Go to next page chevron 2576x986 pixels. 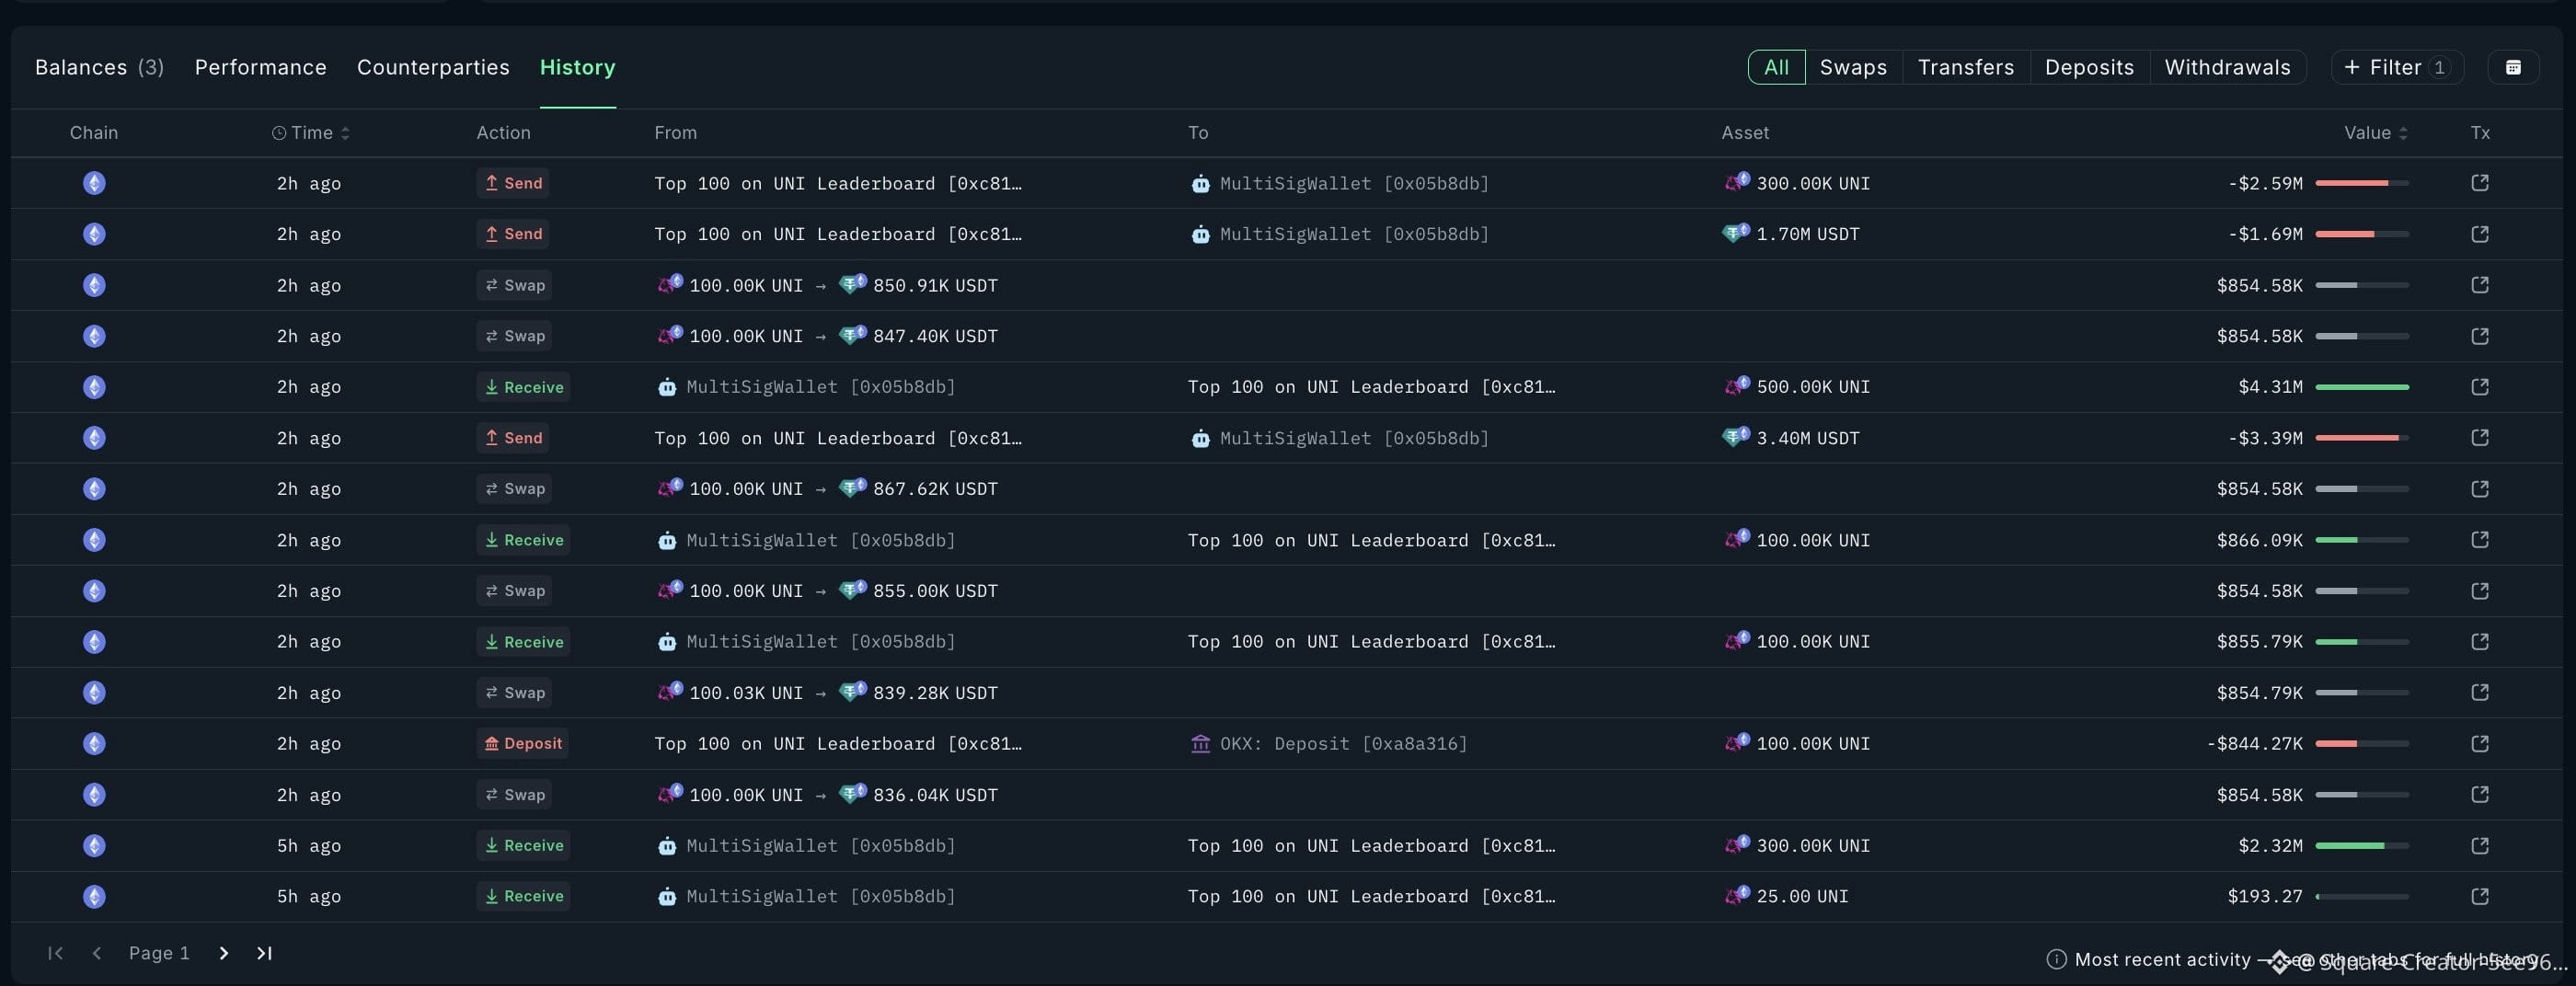pos(223,953)
